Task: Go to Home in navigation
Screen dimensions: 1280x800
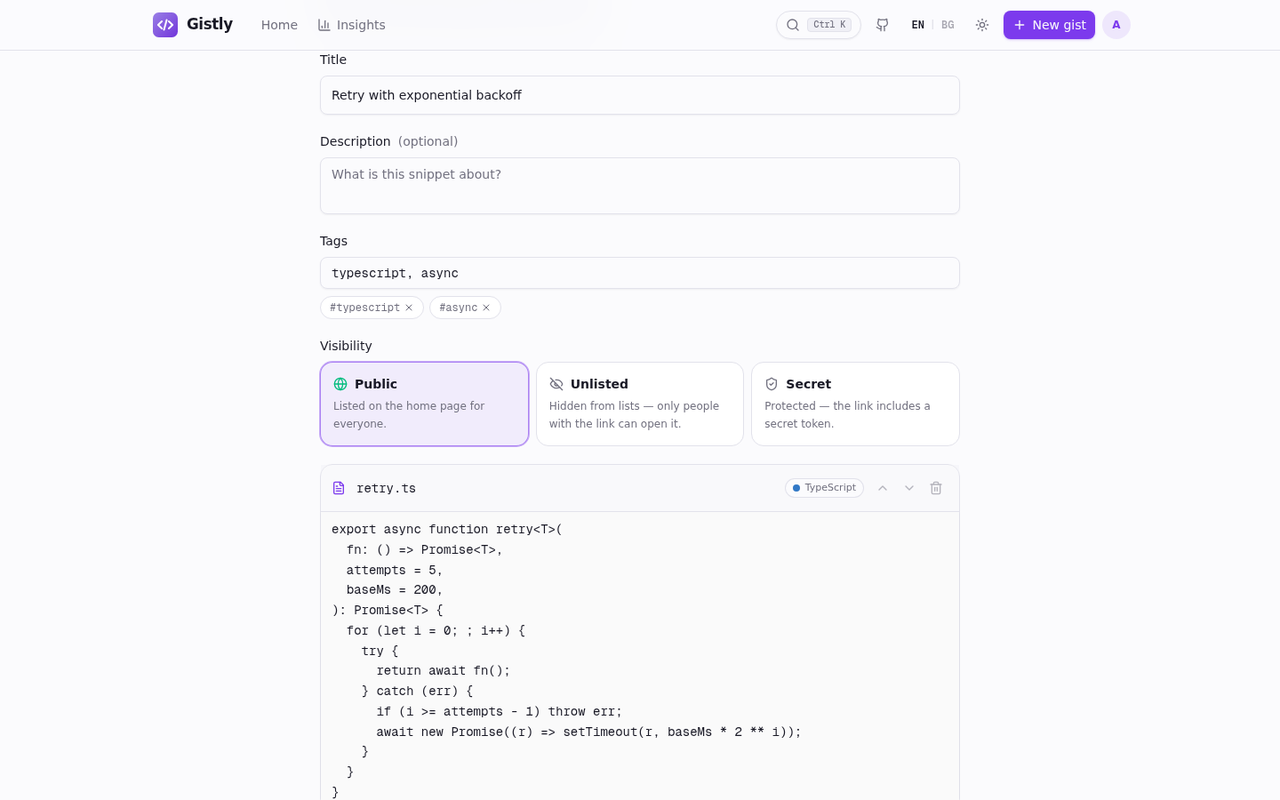Action: (279, 25)
